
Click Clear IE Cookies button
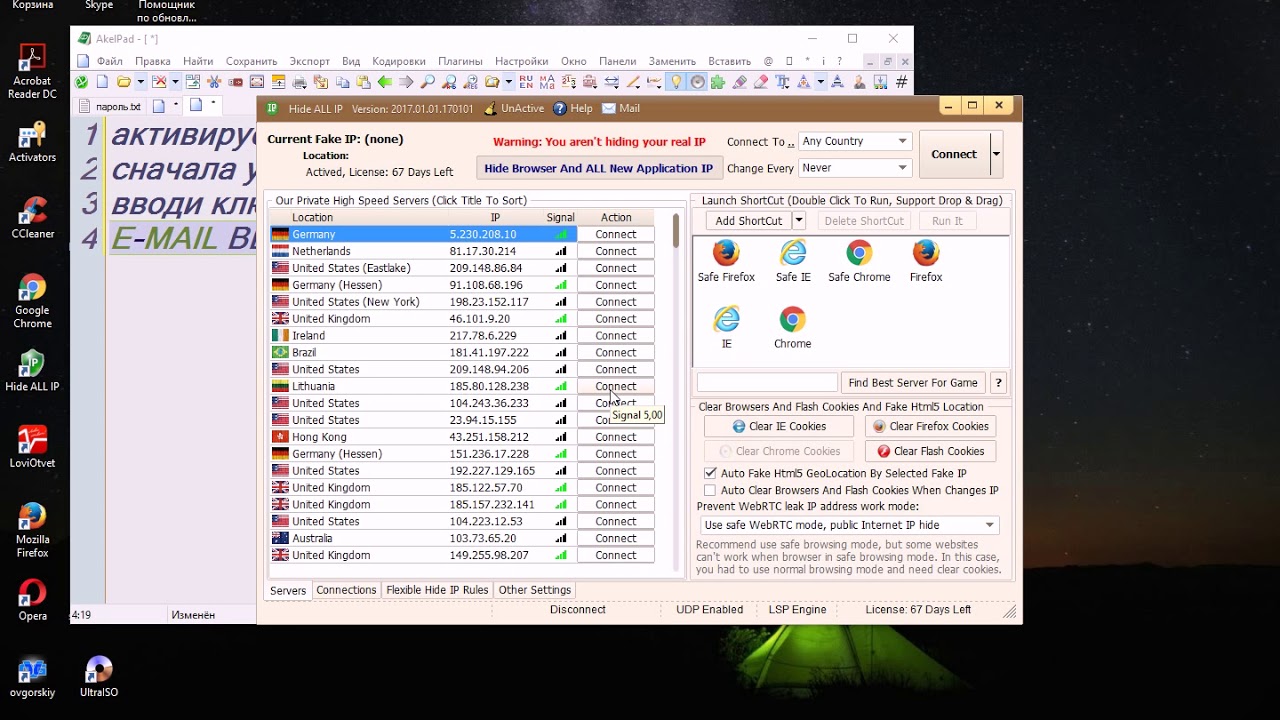pyautogui.click(x=779, y=426)
